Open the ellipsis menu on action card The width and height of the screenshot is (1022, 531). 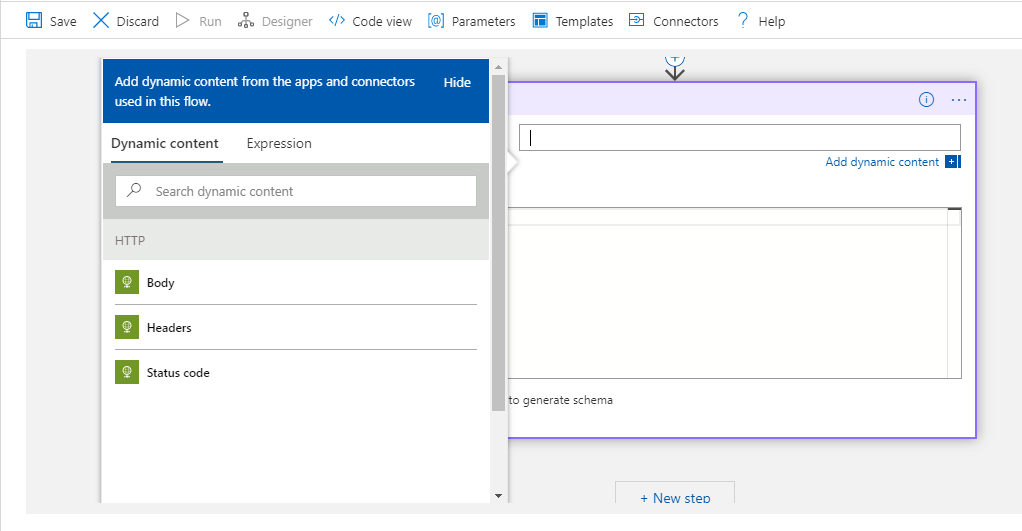959,100
